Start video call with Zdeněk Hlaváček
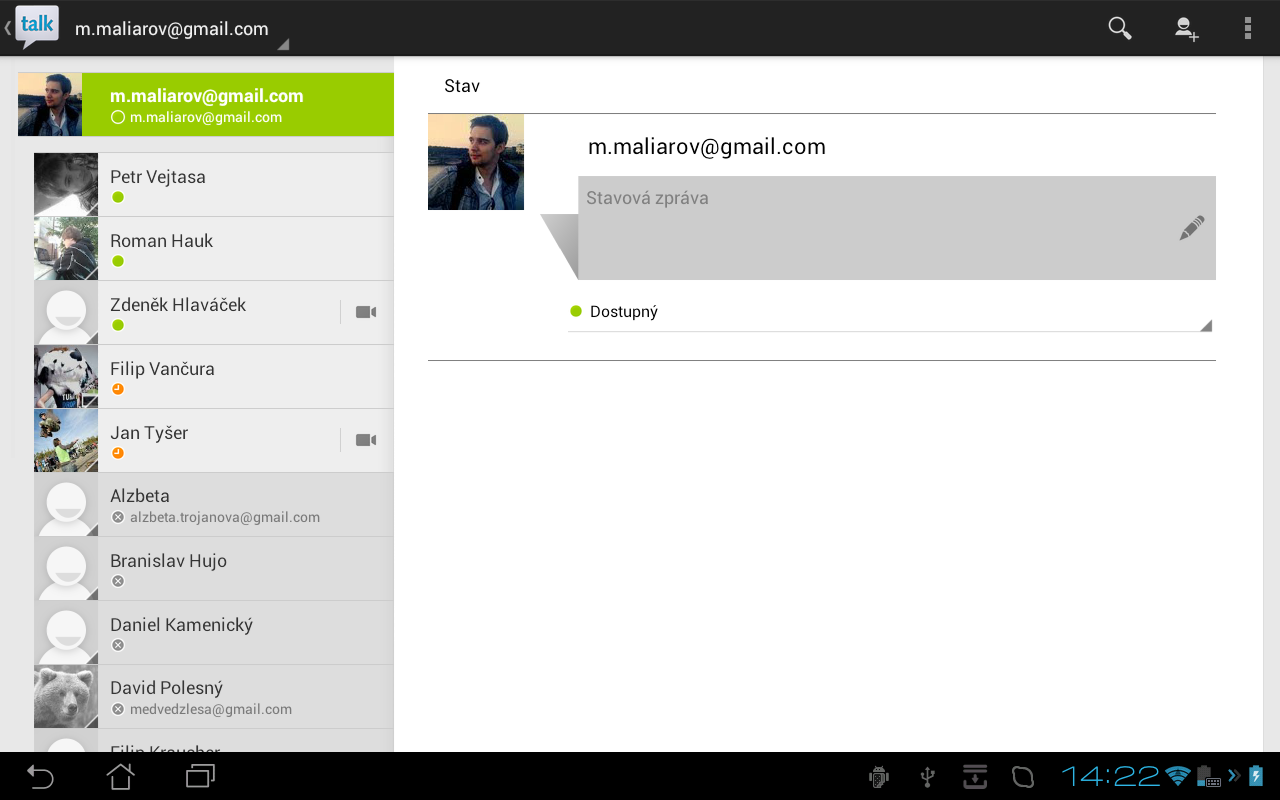Screen dimensions: 1280x800 [x=366, y=312]
